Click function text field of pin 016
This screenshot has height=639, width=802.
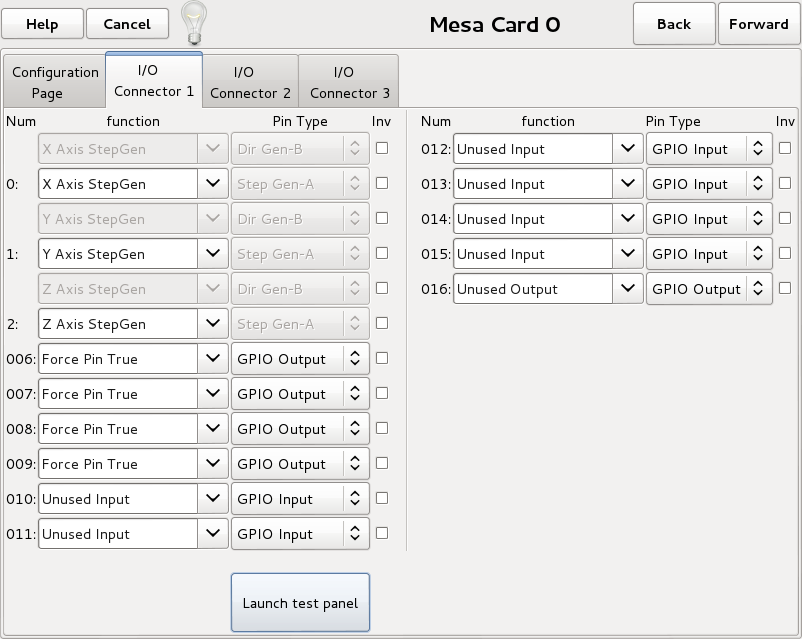533,289
